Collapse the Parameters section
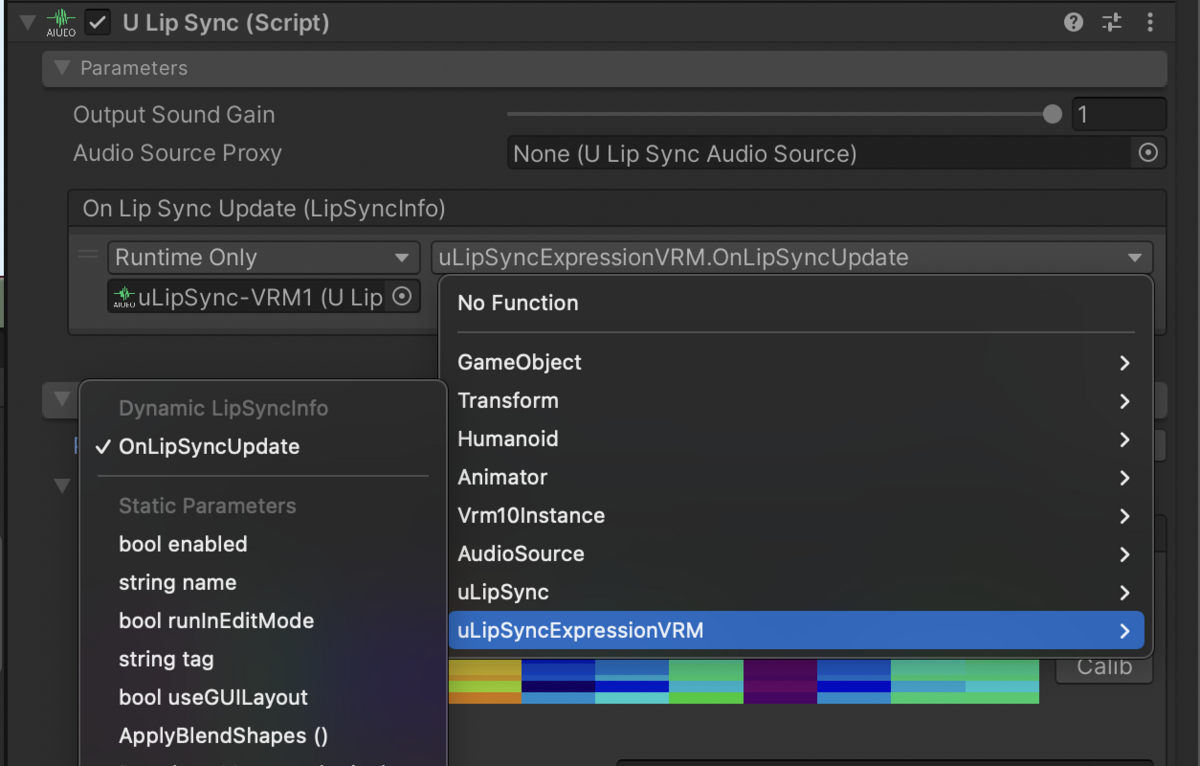 tap(62, 68)
